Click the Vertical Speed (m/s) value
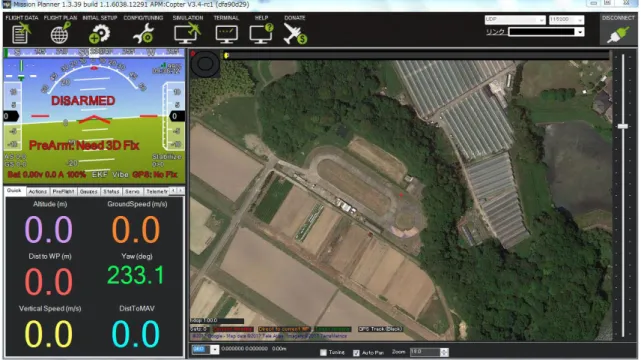Screen dimensions: 641x360 tap(49, 334)
